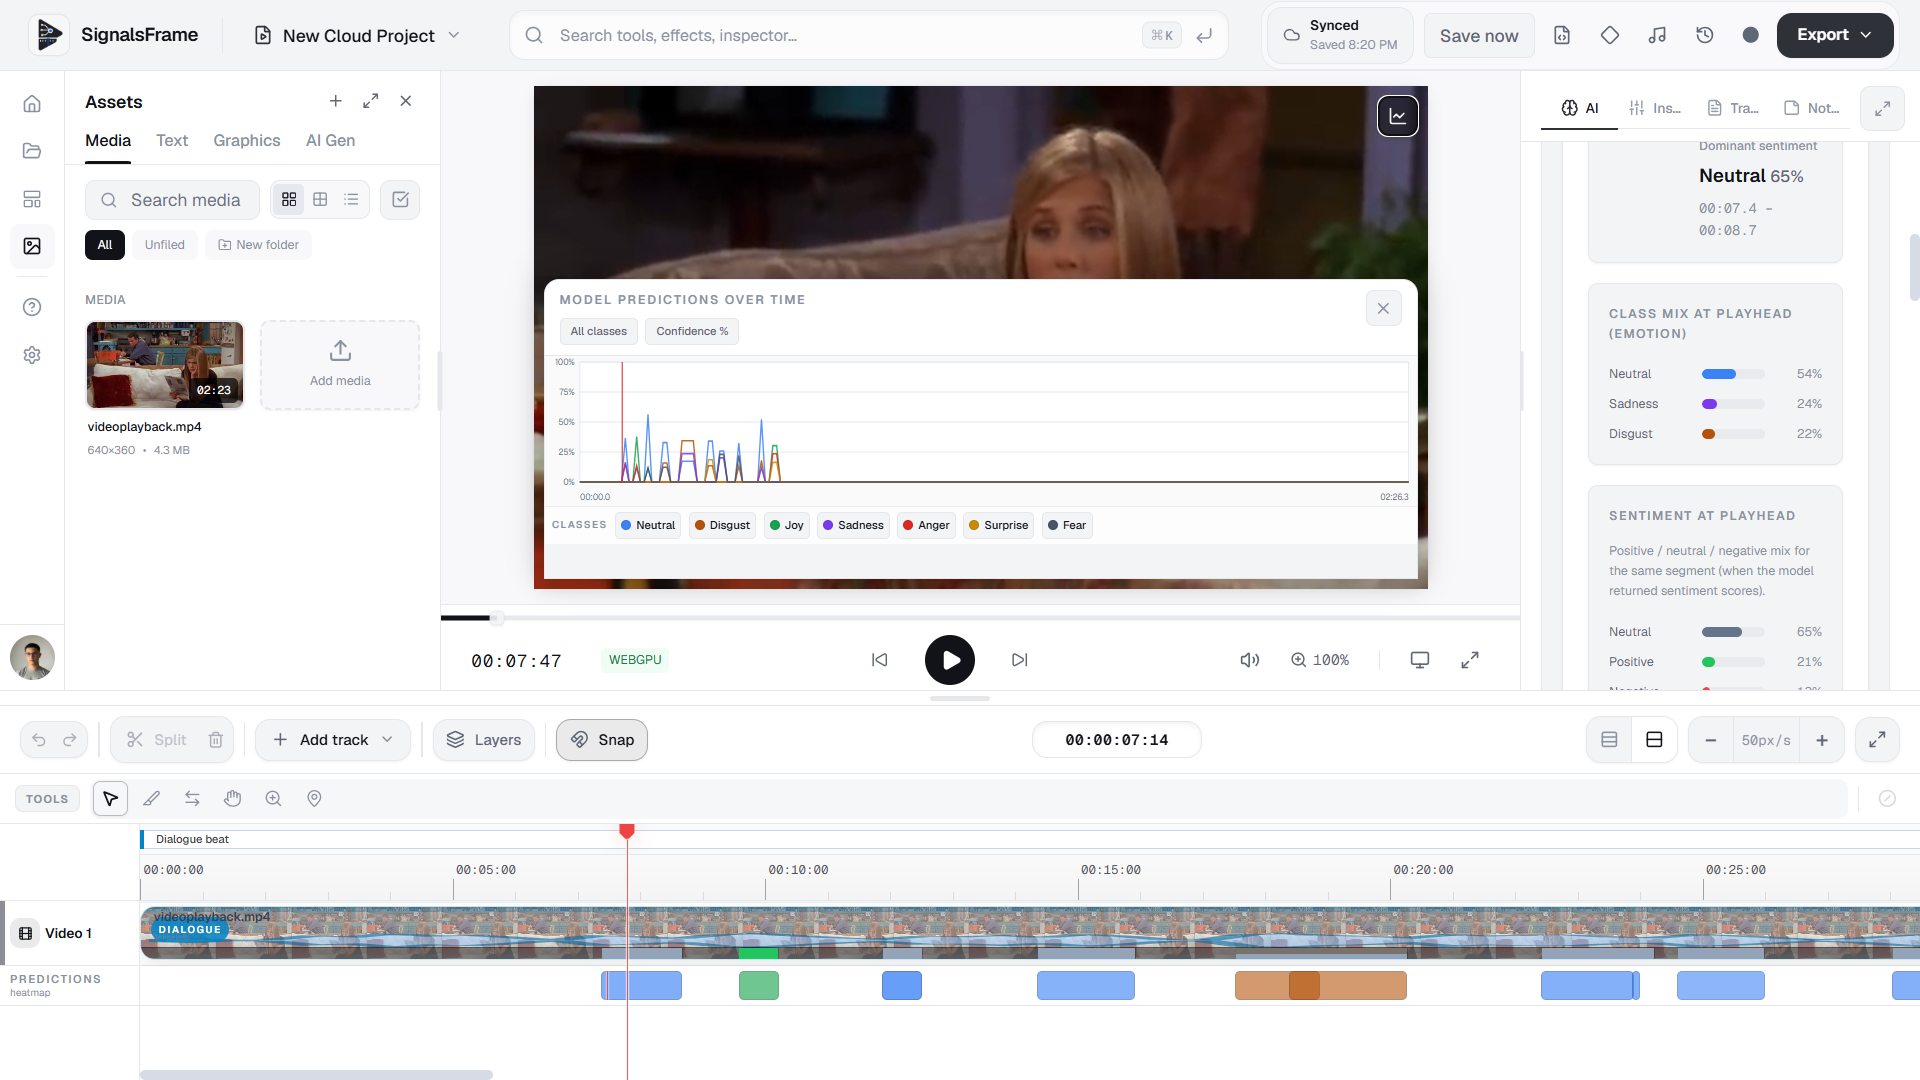Open the media library sidebar icon
This screenshot has width=1920, height=1080.
click(x=32, y=246)
